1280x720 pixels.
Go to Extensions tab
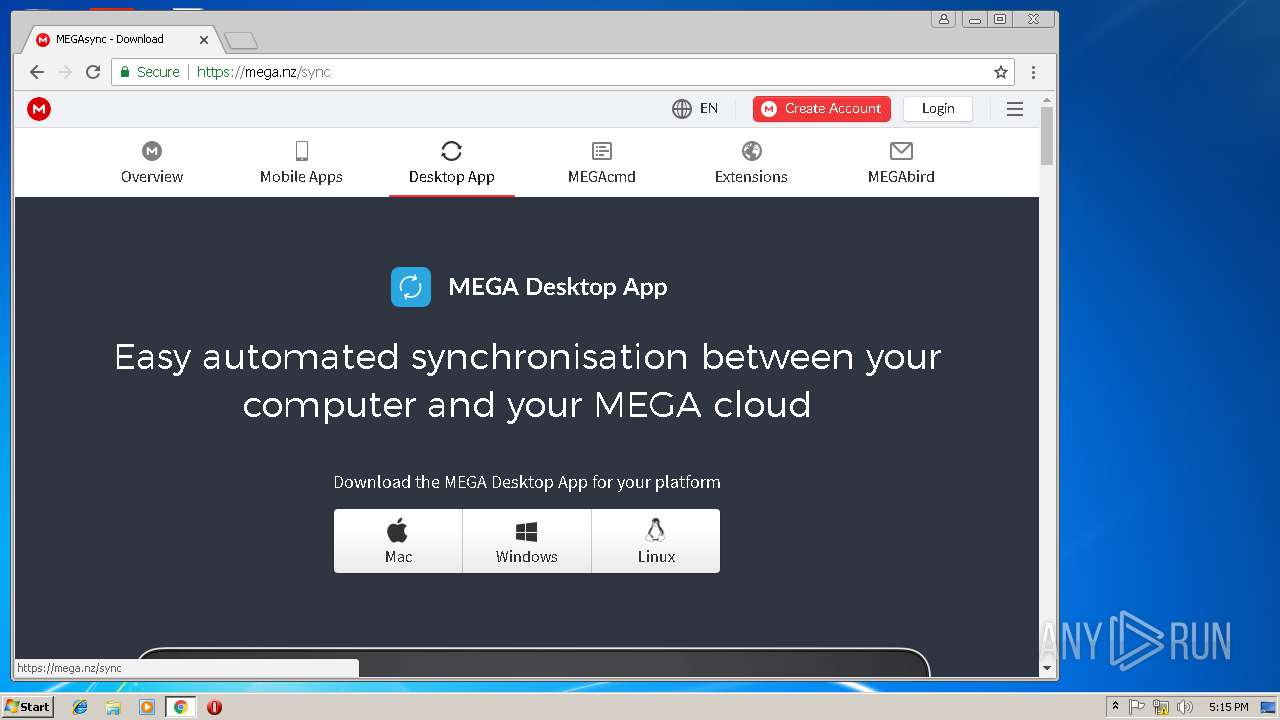751,163
